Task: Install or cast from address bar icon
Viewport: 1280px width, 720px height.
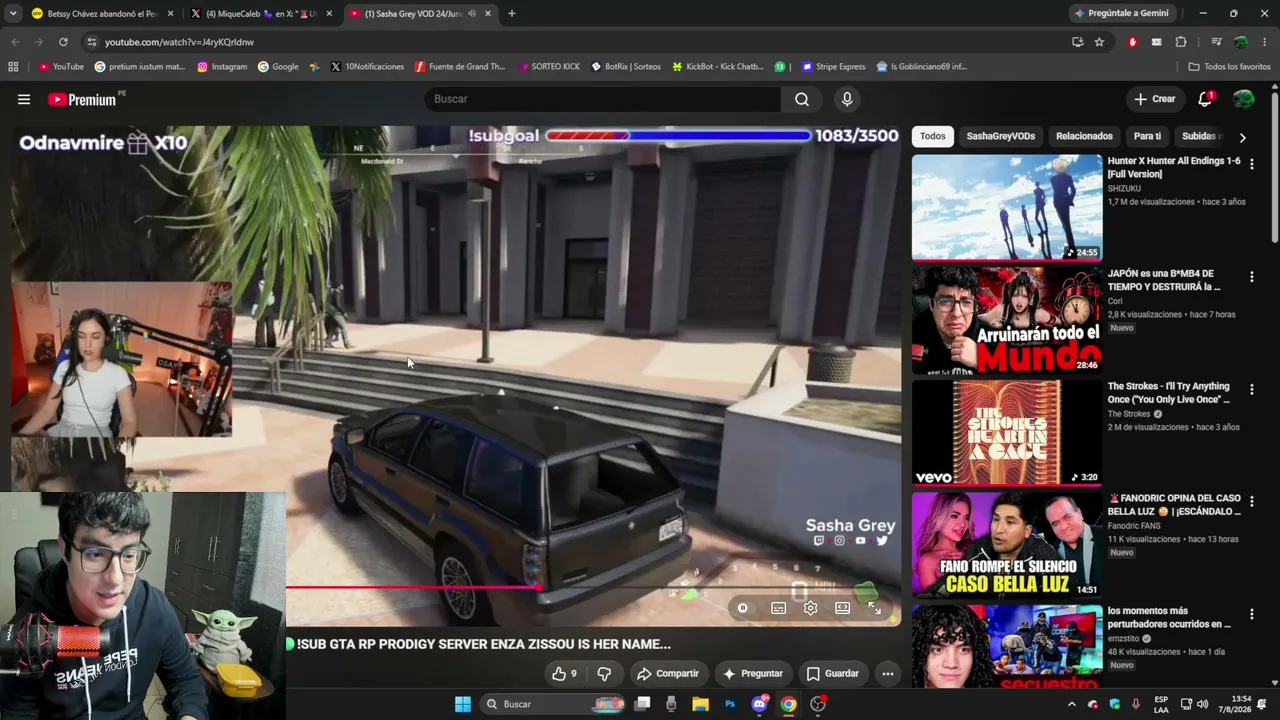Action: point(1077,42)
